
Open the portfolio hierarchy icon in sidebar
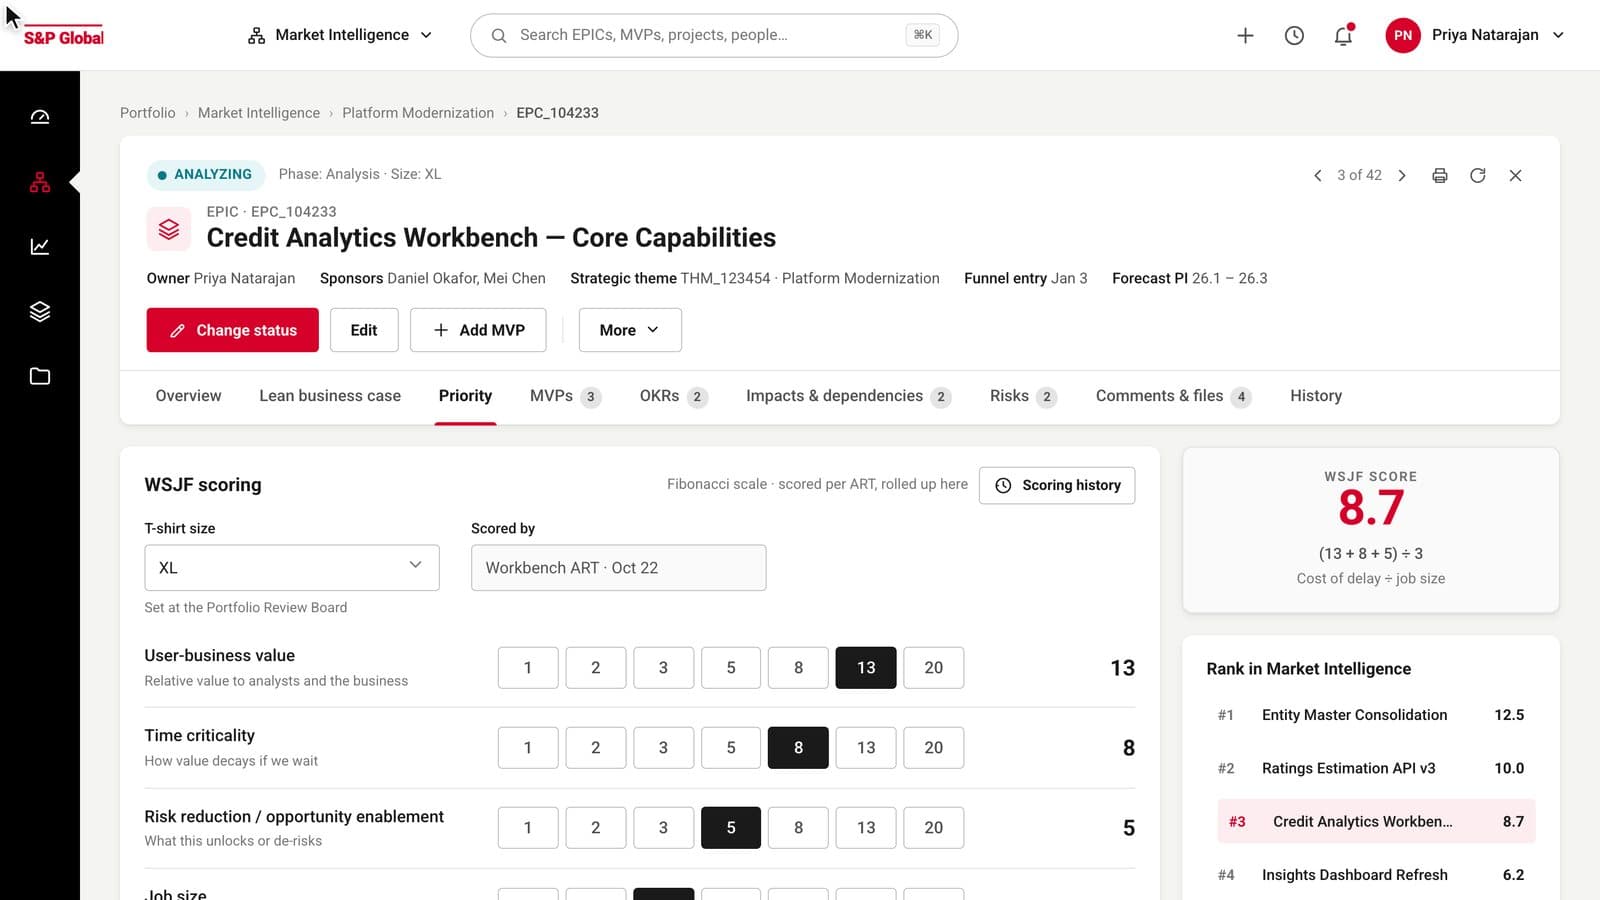pyautogui.click(x=40, y=182)
